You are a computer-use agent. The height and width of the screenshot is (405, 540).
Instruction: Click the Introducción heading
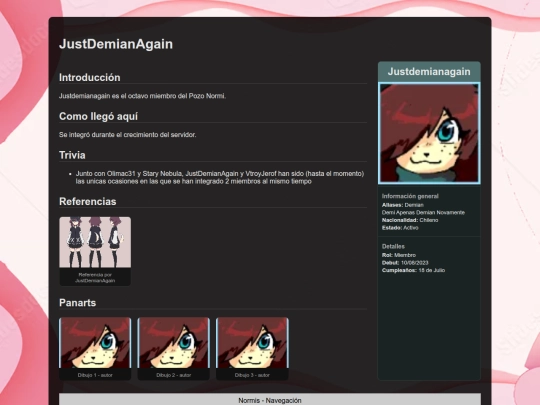[90, 77]
